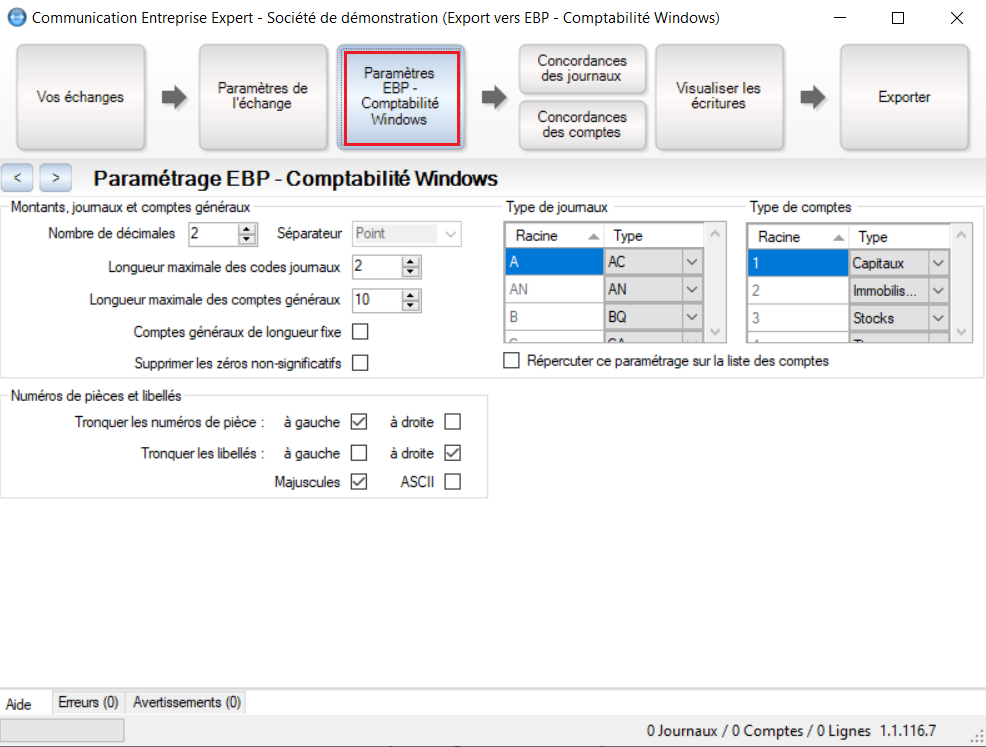The height and width of the screenshot is (747, 986).
Task: Decrease longueur maximale des codes journaux
Action: 411,272
